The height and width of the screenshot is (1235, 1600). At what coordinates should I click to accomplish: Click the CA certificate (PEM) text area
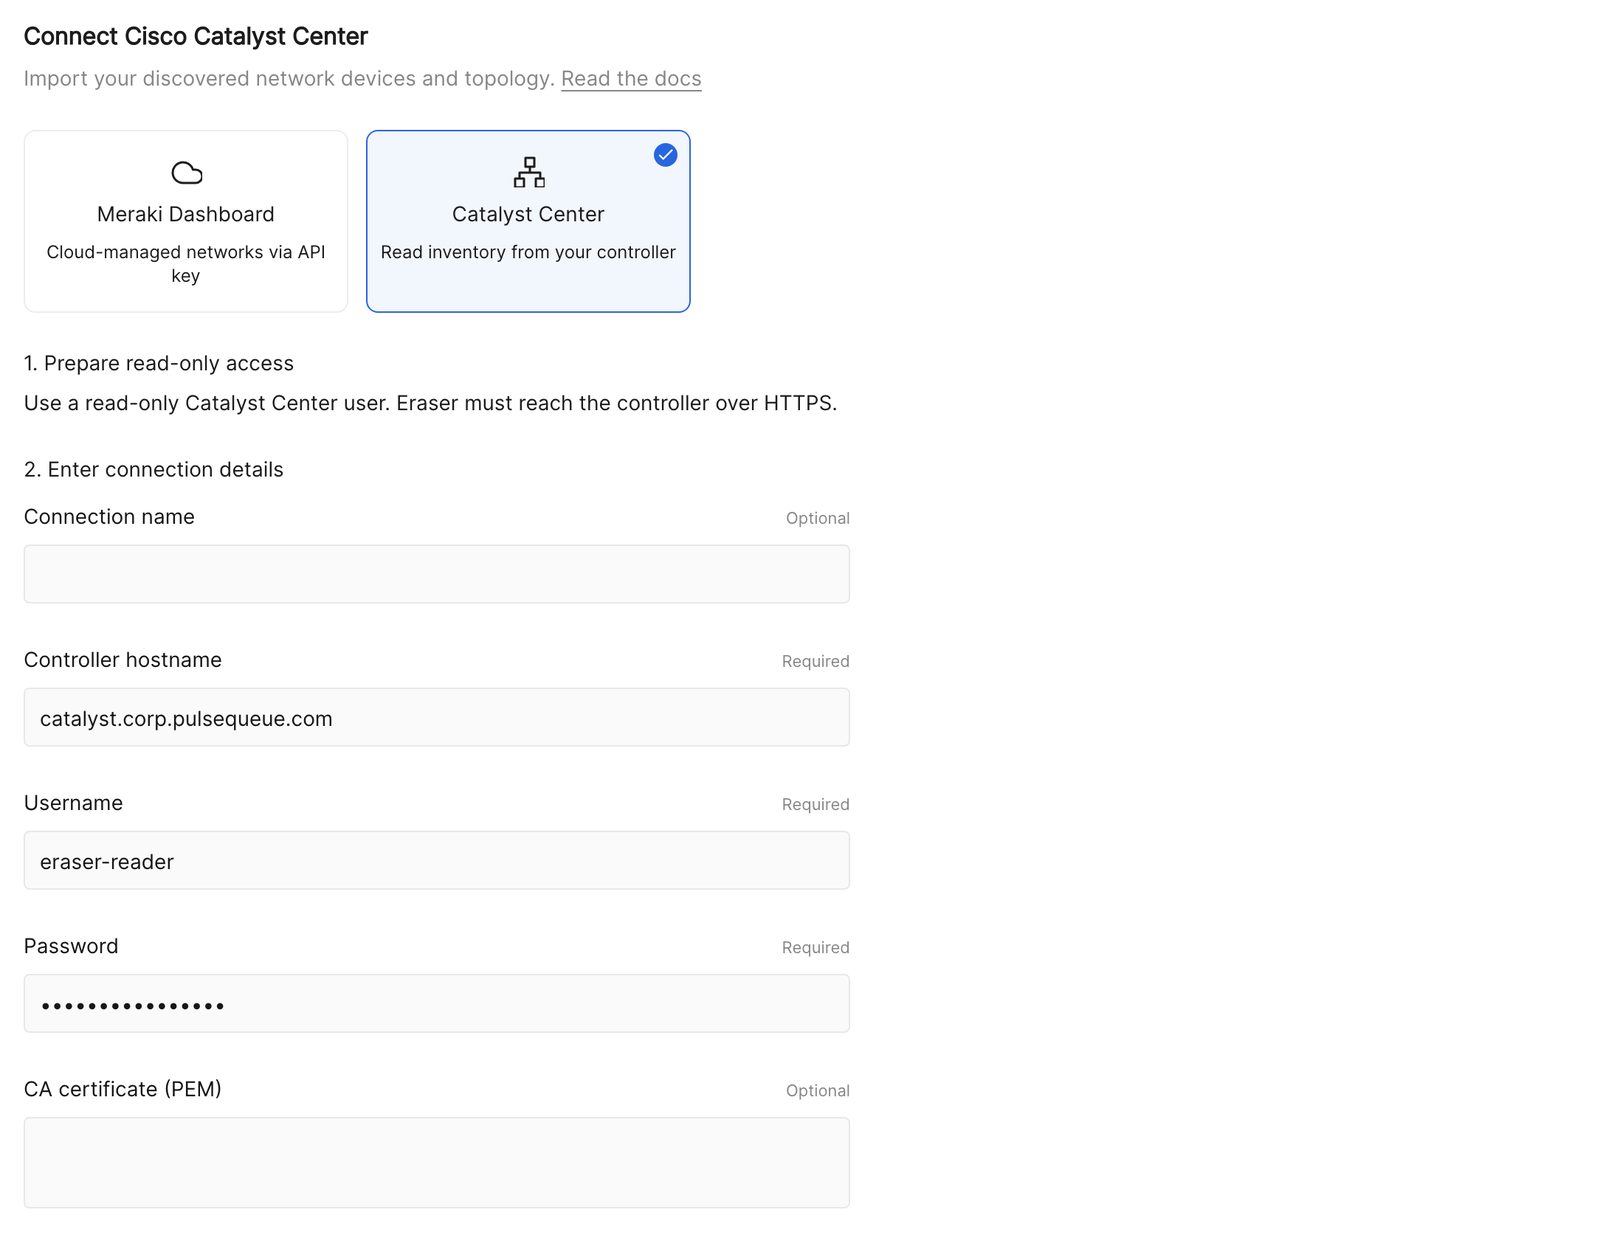437,1162
